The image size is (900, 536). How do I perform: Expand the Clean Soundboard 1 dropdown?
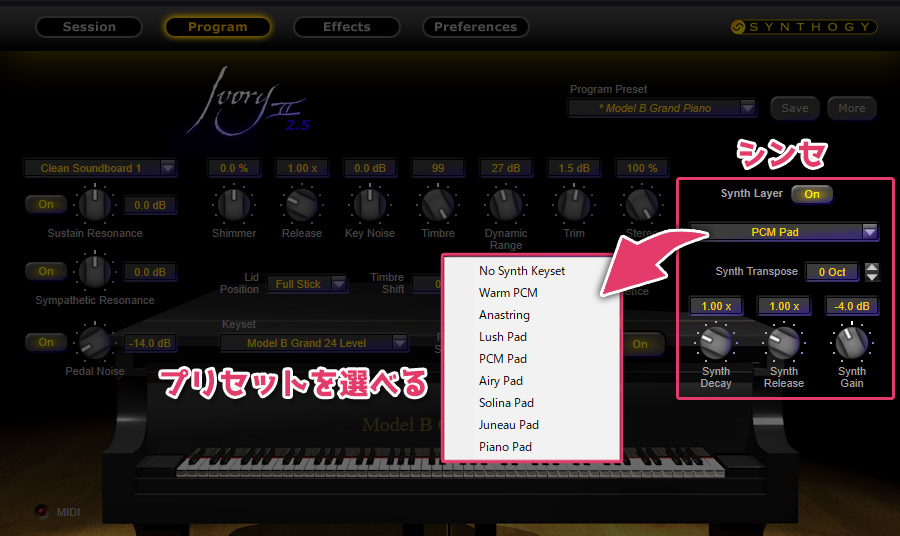pyautogui.click(x=100, y=168)
